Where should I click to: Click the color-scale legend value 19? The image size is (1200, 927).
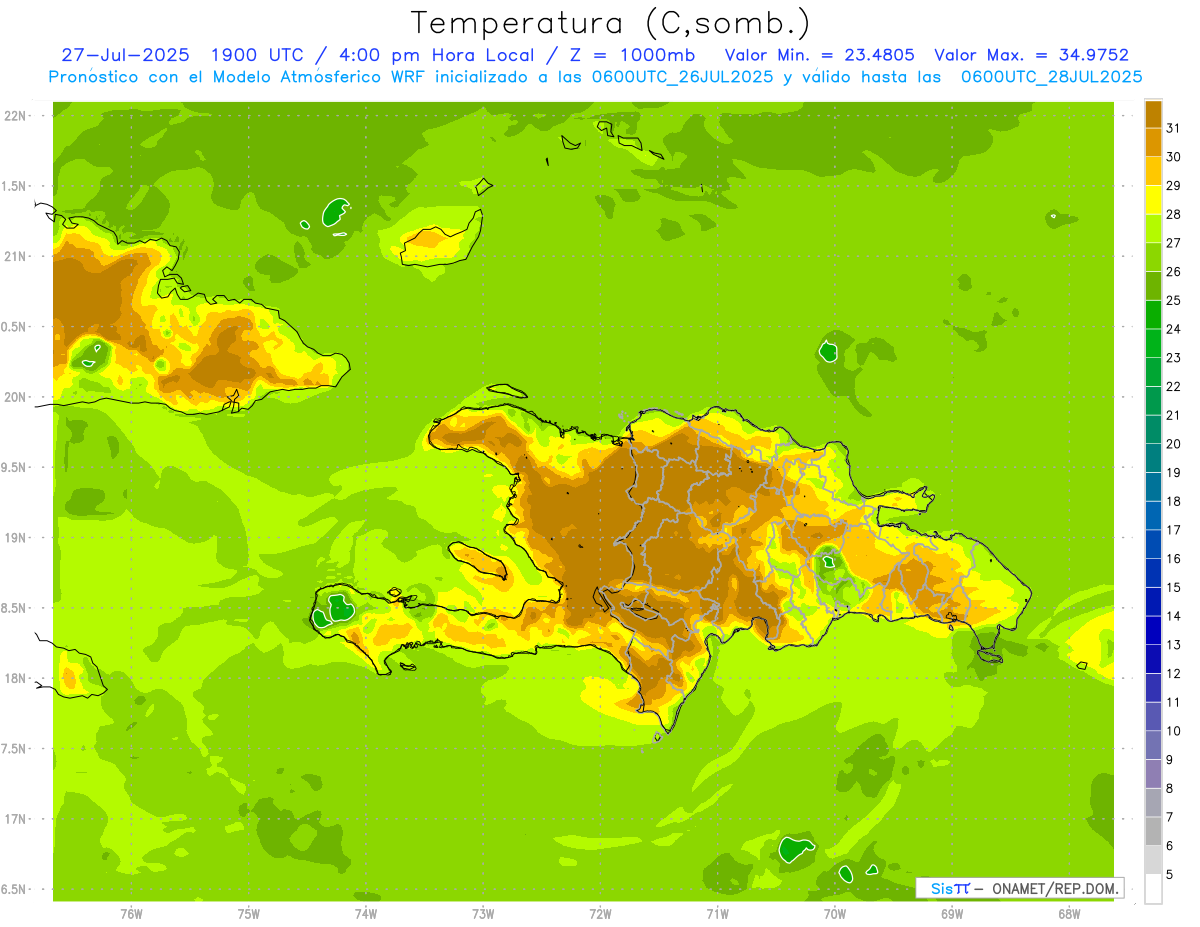click(1174, 472)
